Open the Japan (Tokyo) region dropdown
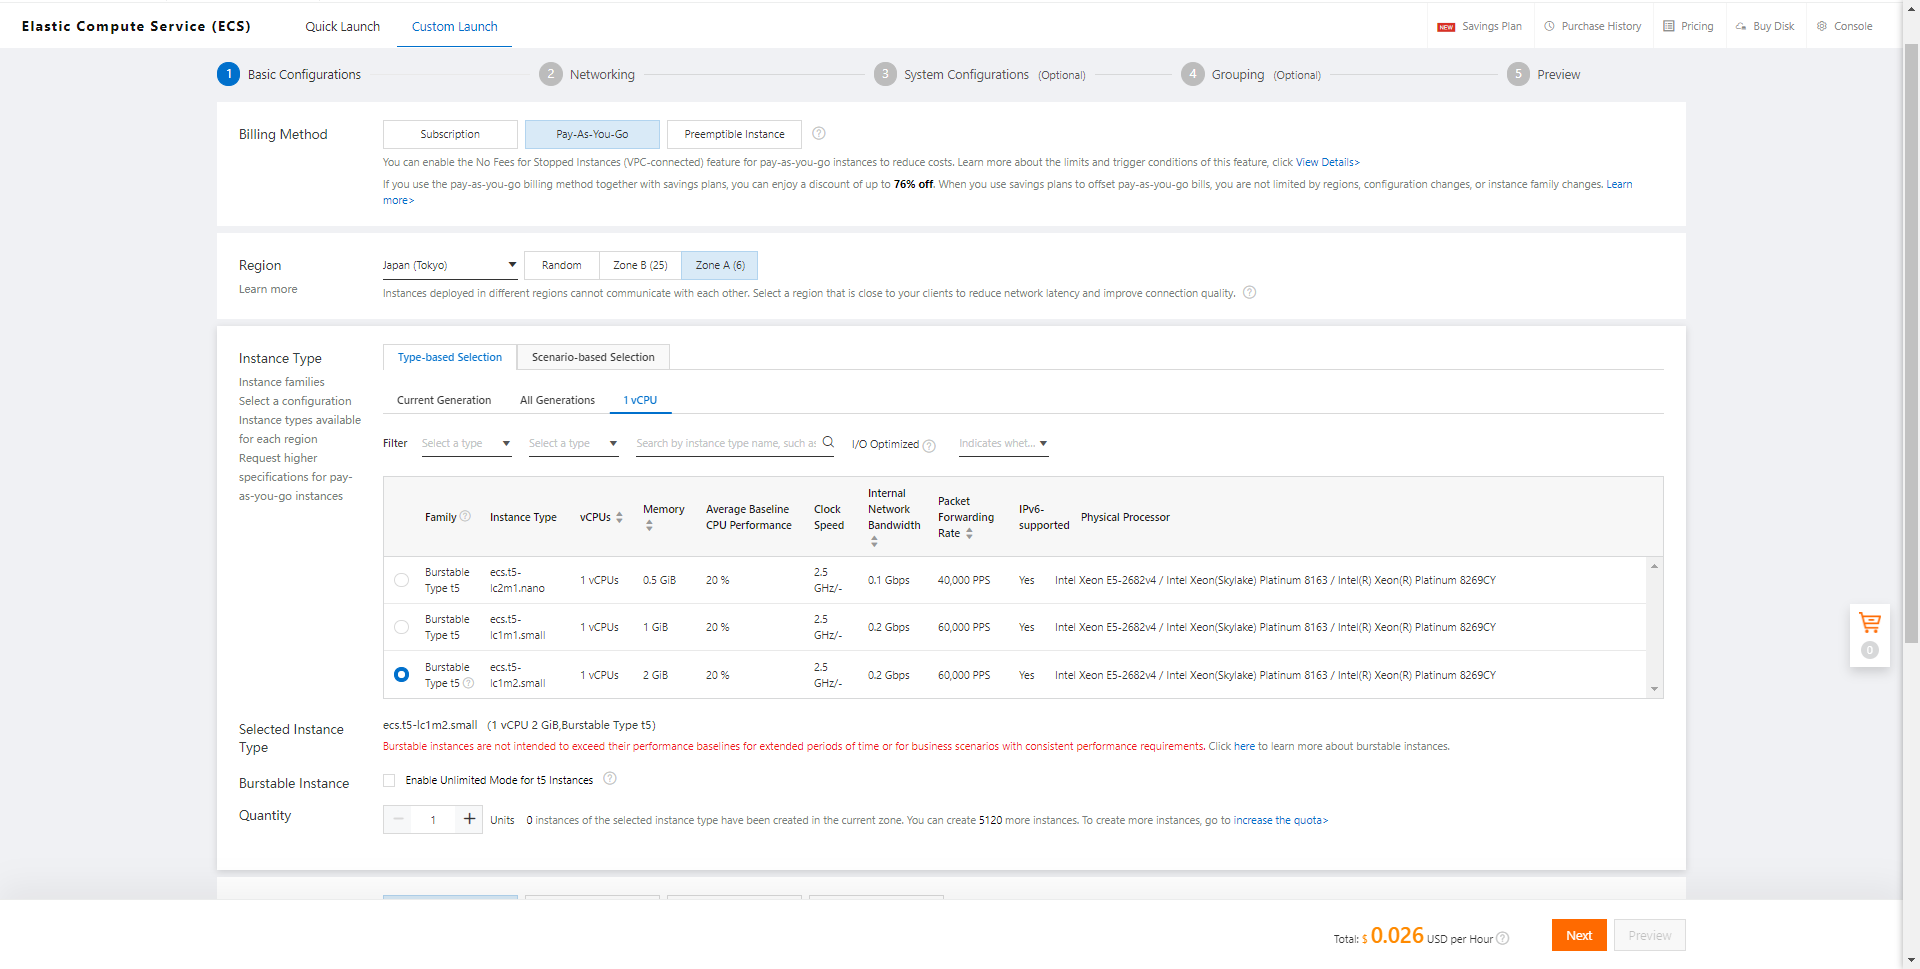Viewport: 1920px width, 969px height. click(450, 265)
